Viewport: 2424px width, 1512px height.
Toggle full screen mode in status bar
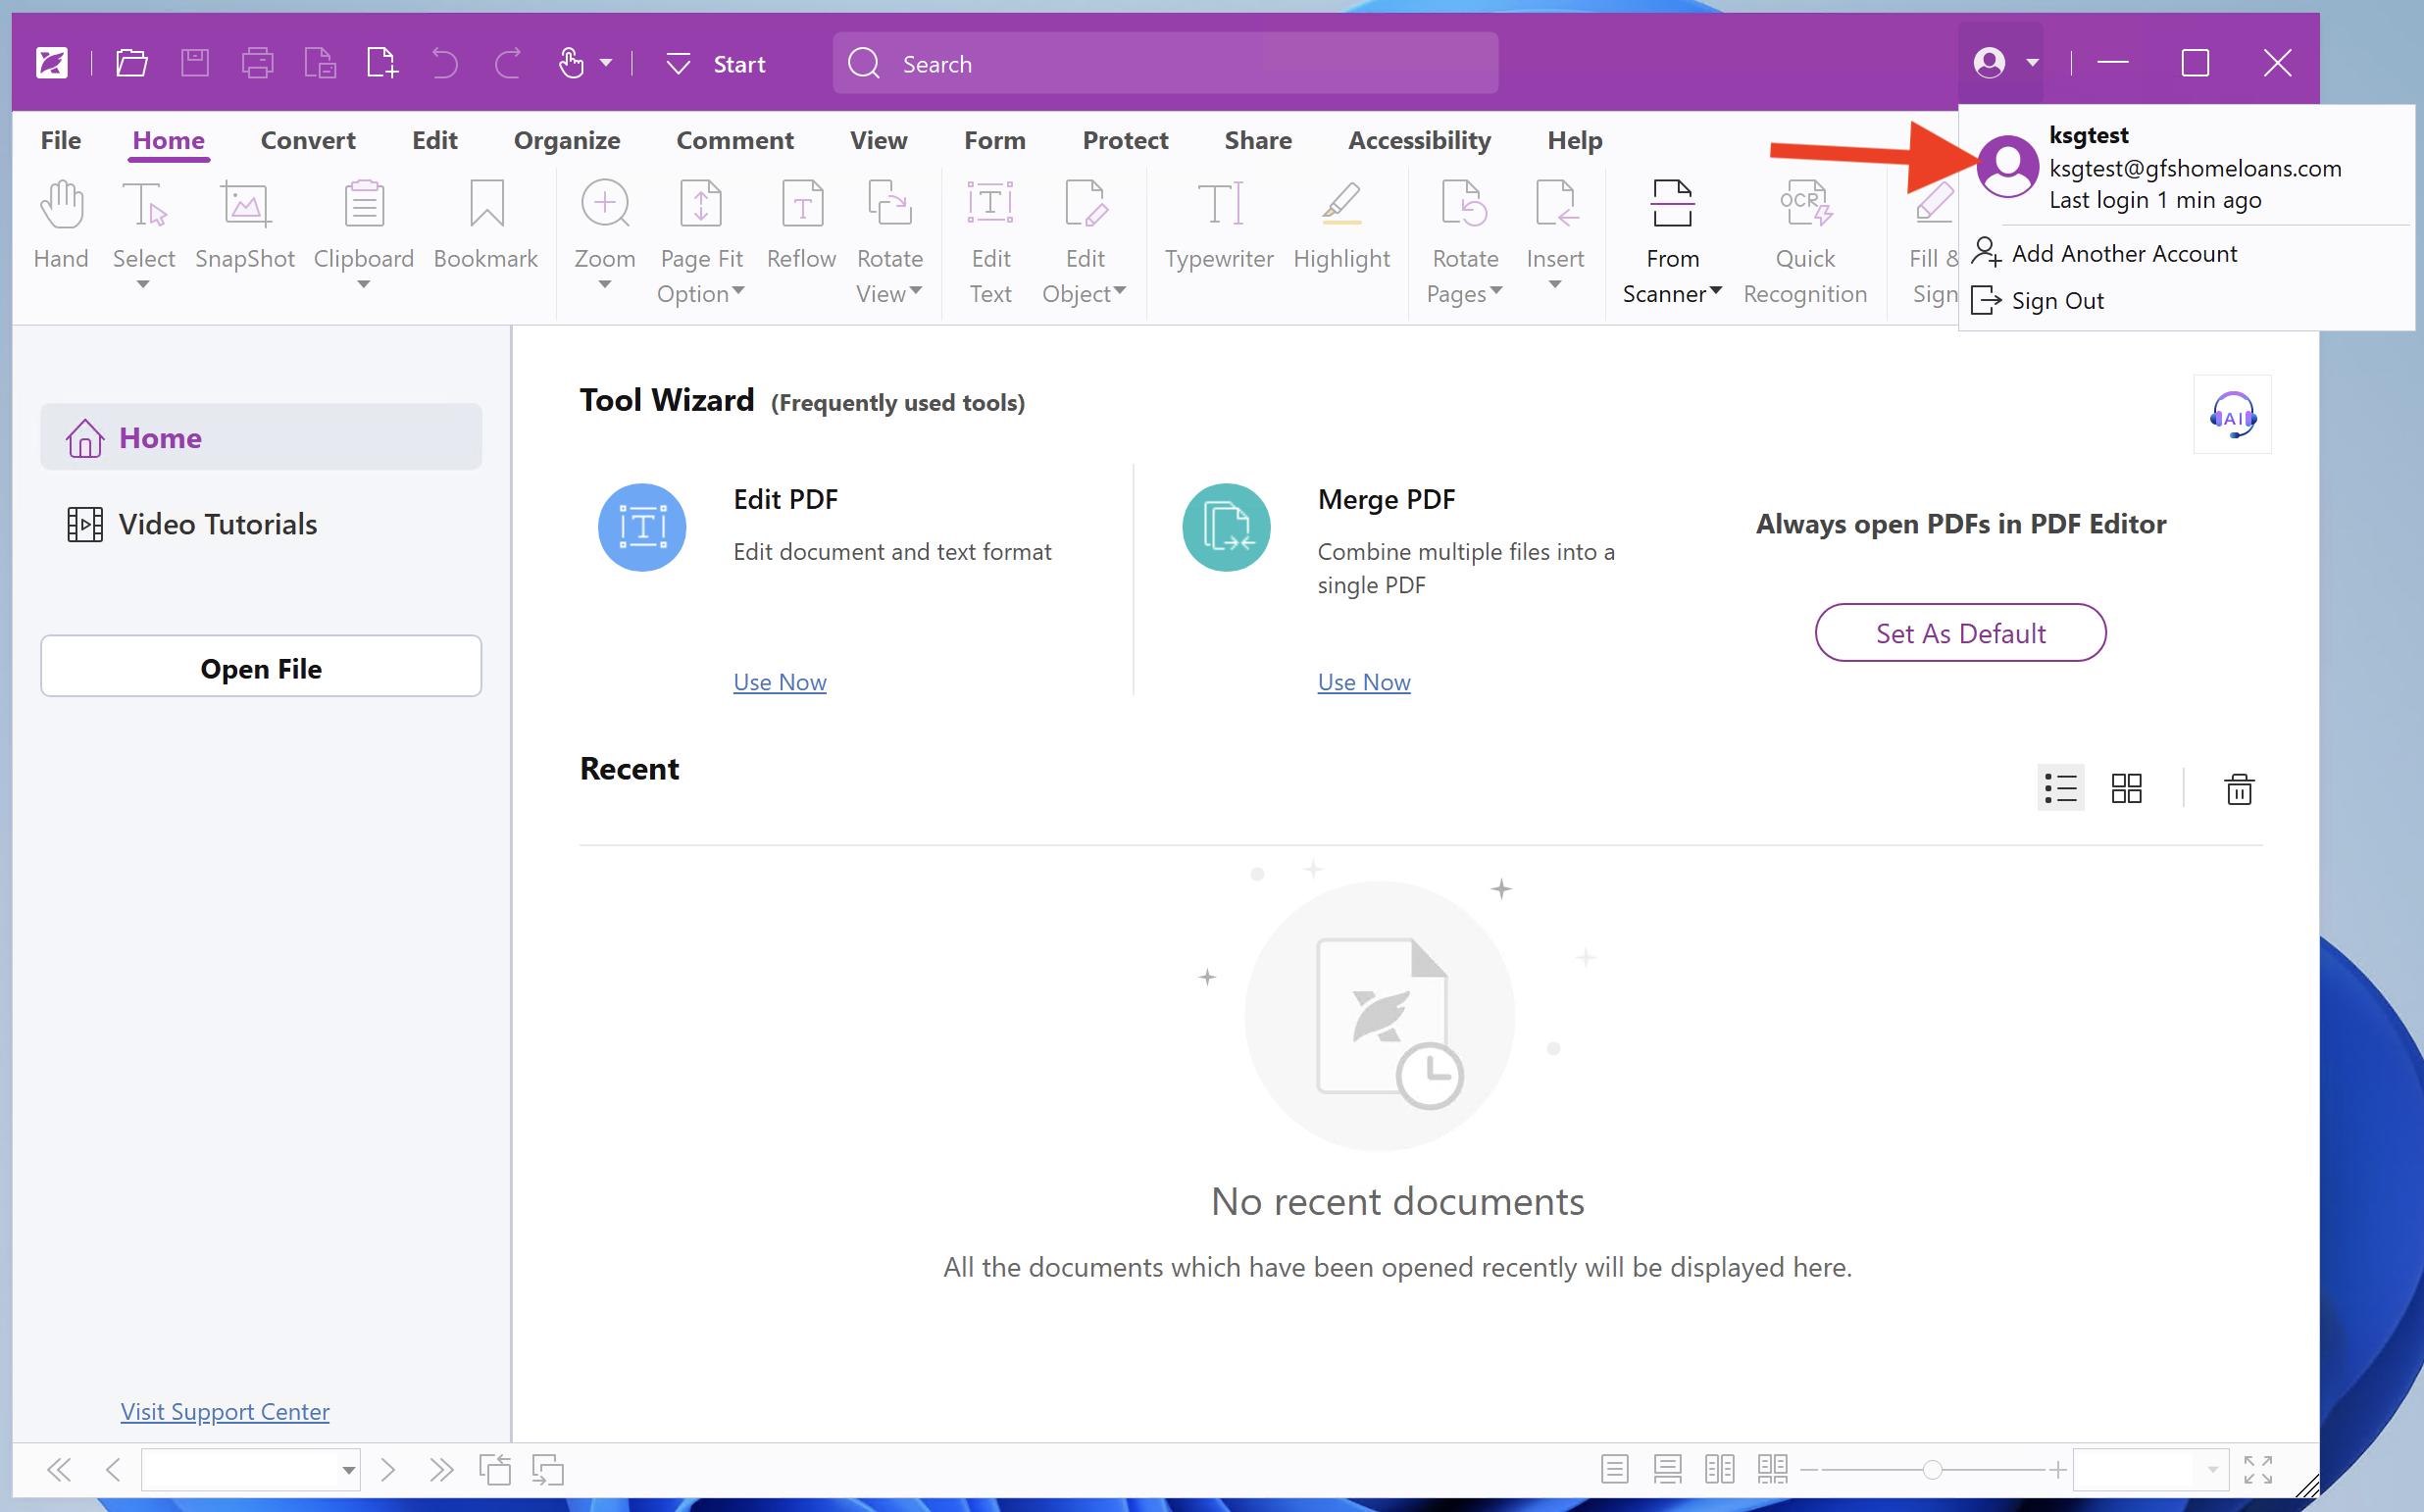tap(2257, 1469)
